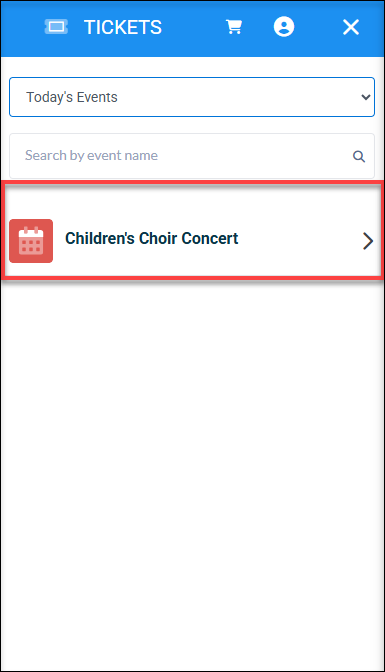
Task: Open the user account profile icon
Action: point(284,27)
